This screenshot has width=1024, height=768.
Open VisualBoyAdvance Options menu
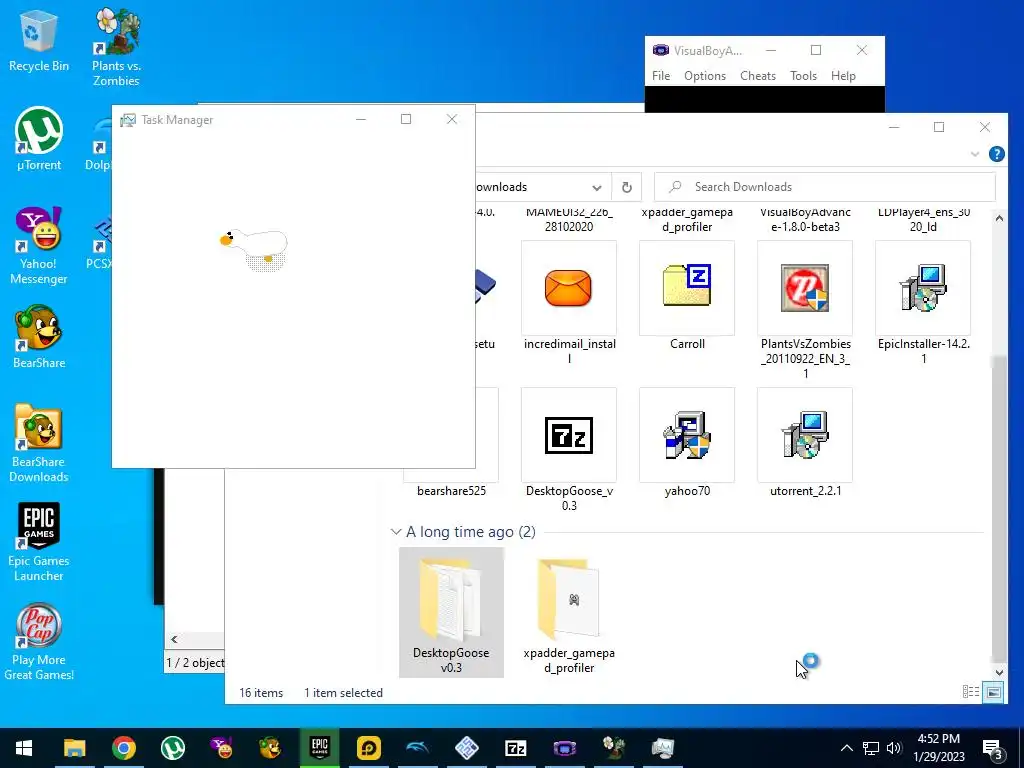click(705, 76)
